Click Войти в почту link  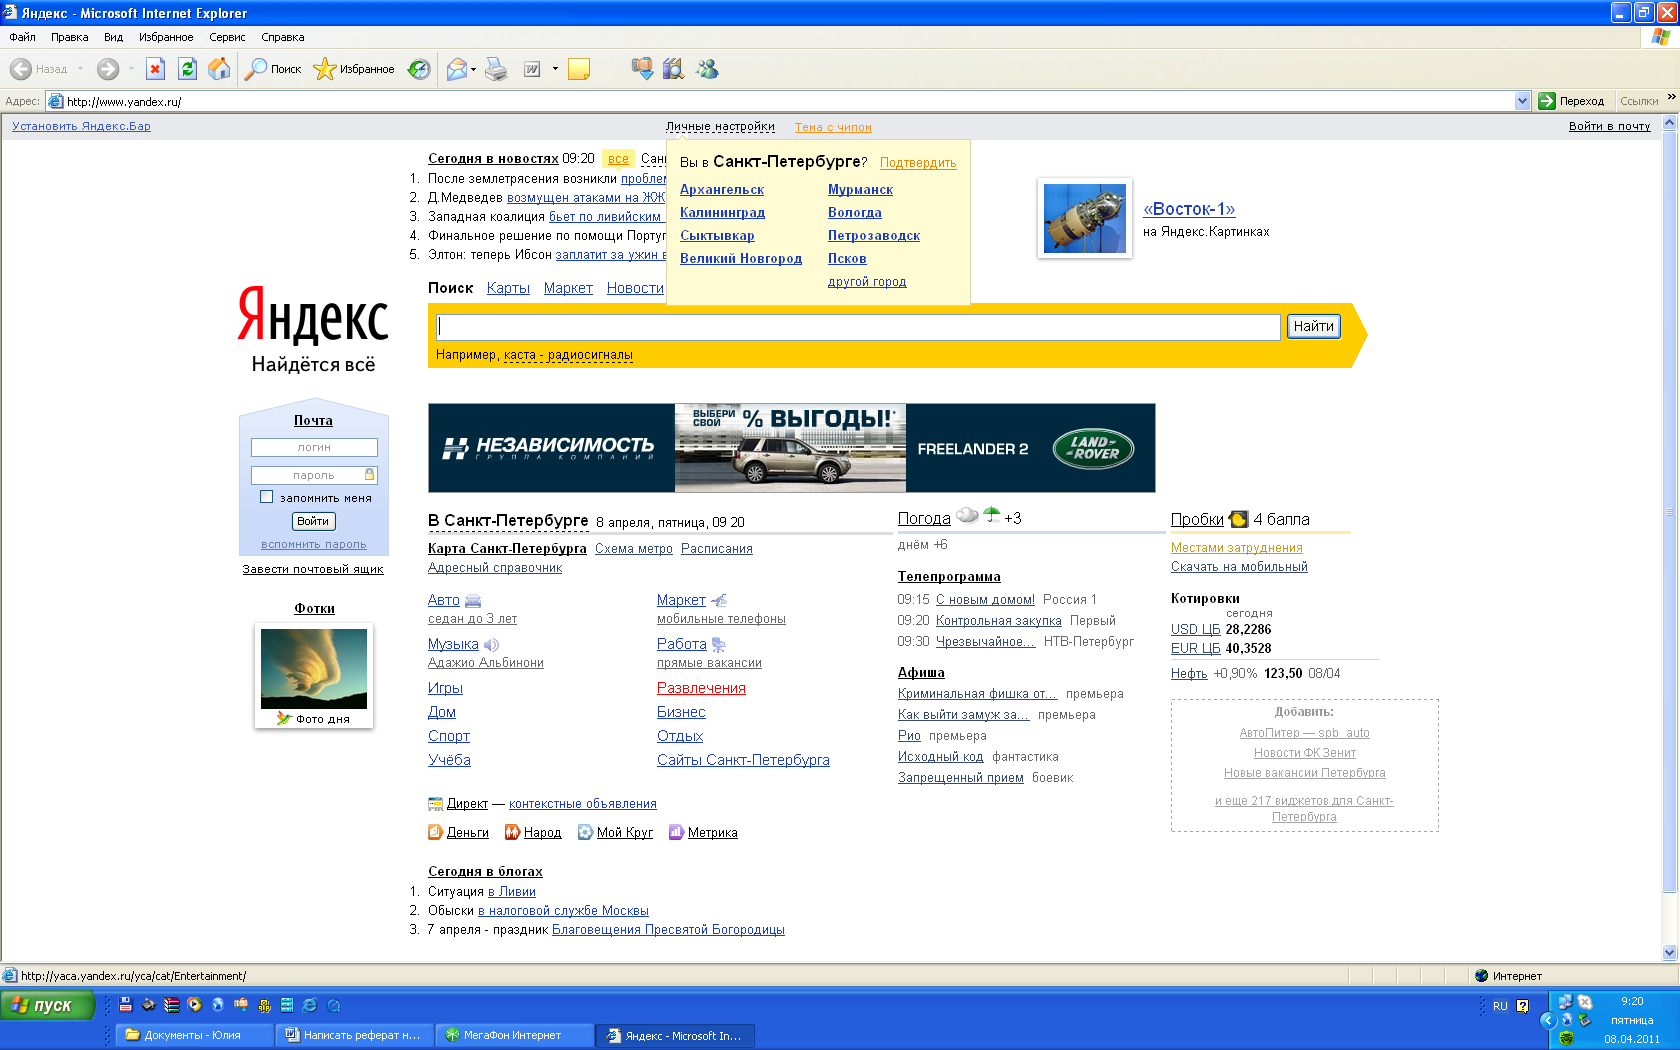coord(1609,126)
